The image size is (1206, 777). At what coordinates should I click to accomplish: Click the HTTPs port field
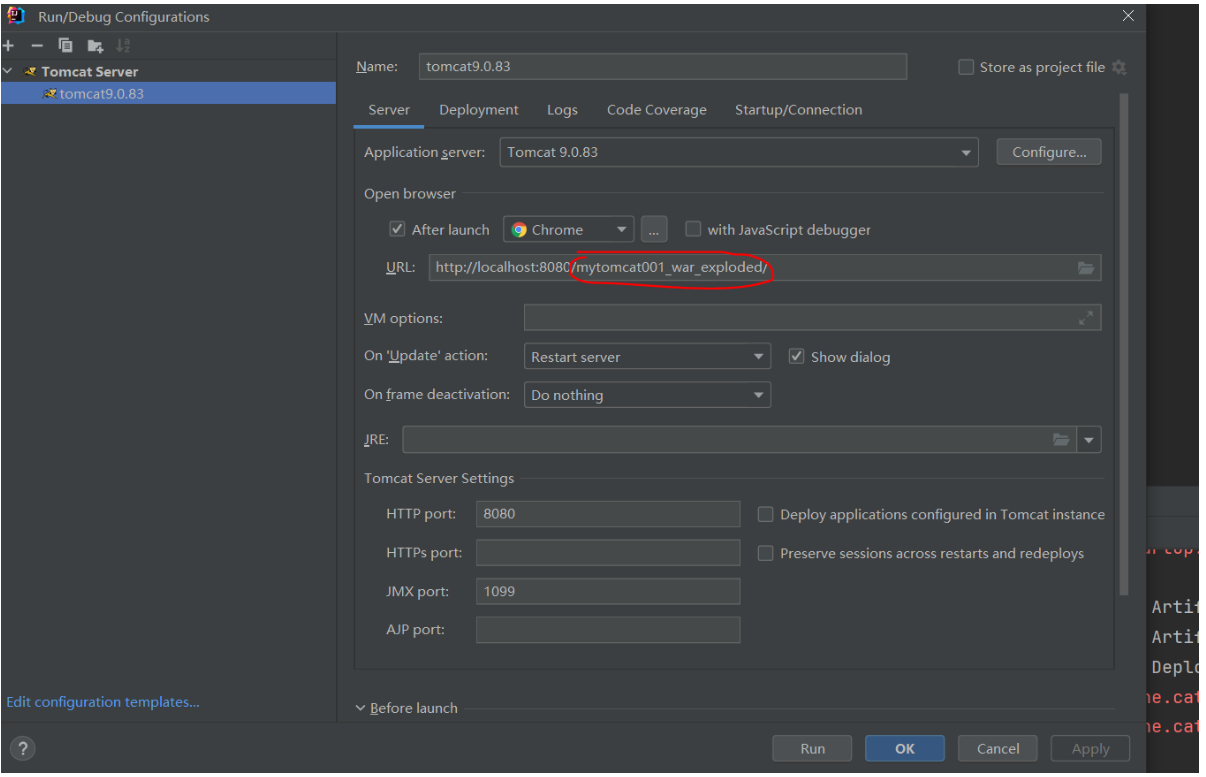(608, 553)
